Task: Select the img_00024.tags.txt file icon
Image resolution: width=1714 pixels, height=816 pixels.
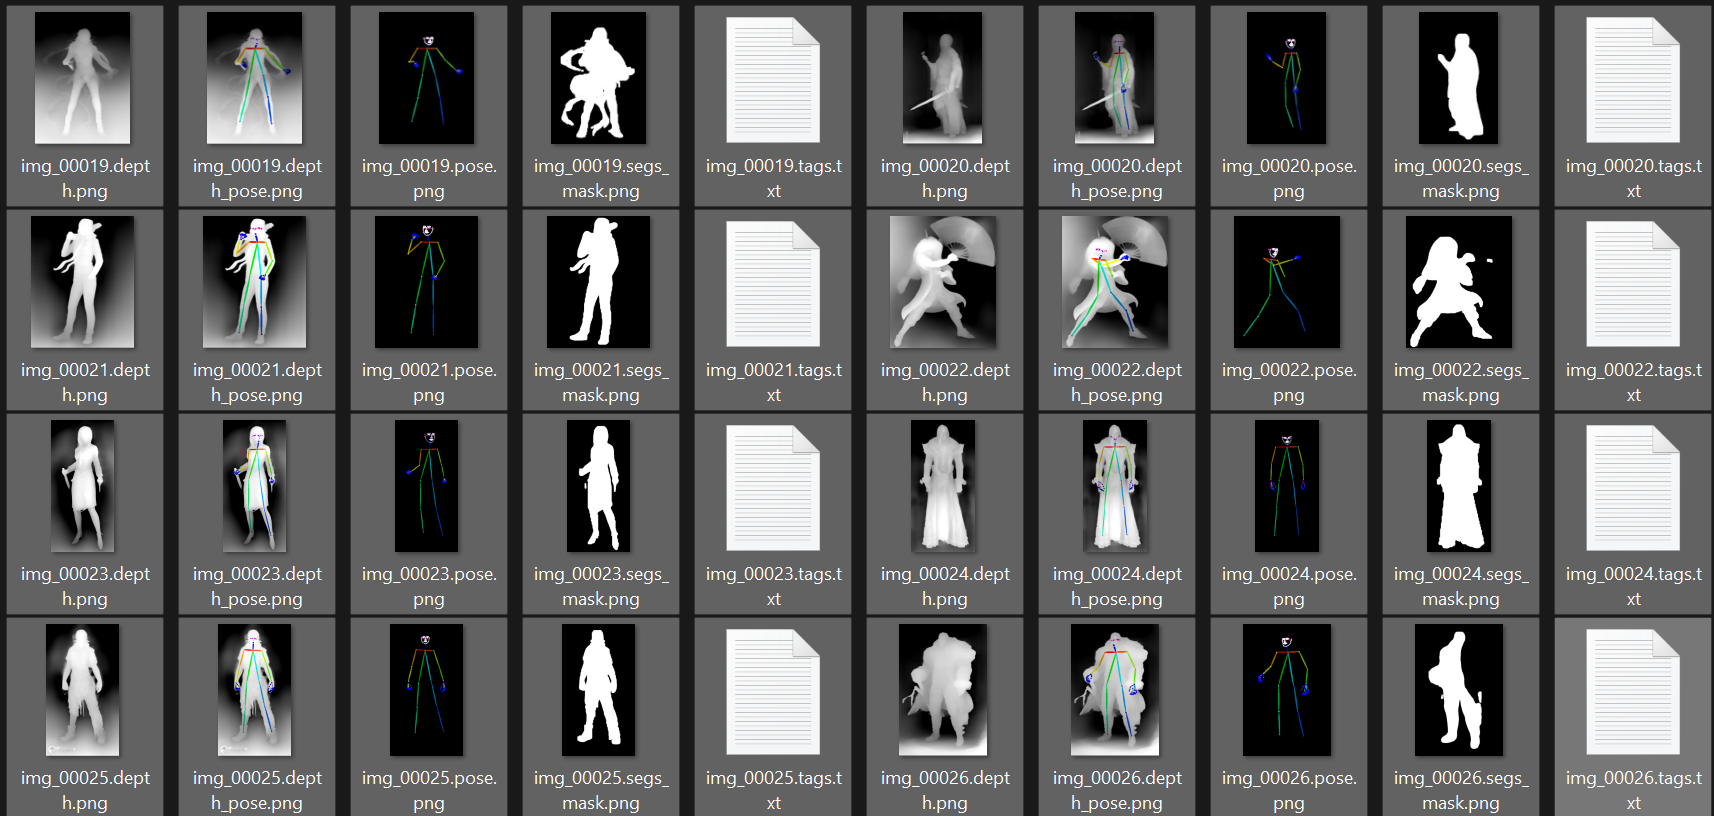Action: point(1633,488)
